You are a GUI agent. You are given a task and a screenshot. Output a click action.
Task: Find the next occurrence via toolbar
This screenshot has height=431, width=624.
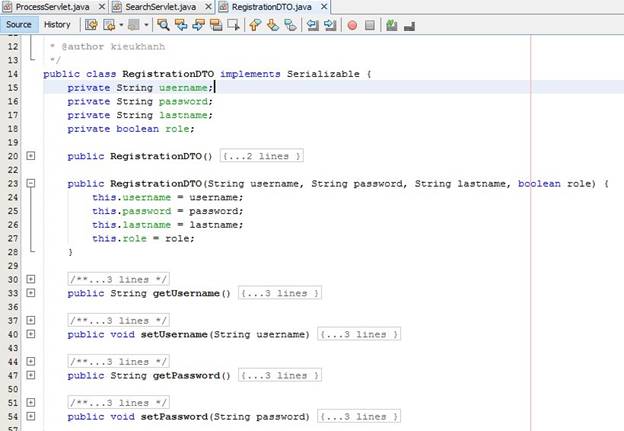[x=199, y=25]
